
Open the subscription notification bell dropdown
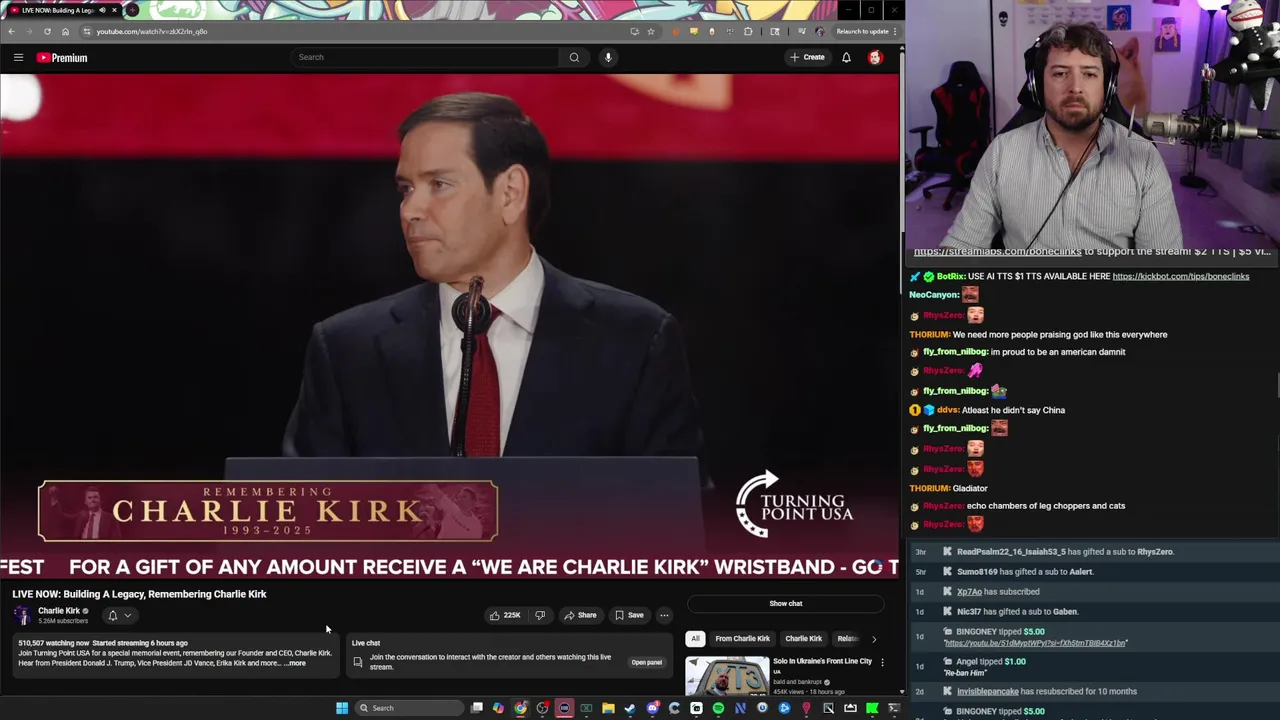(118, 616)
